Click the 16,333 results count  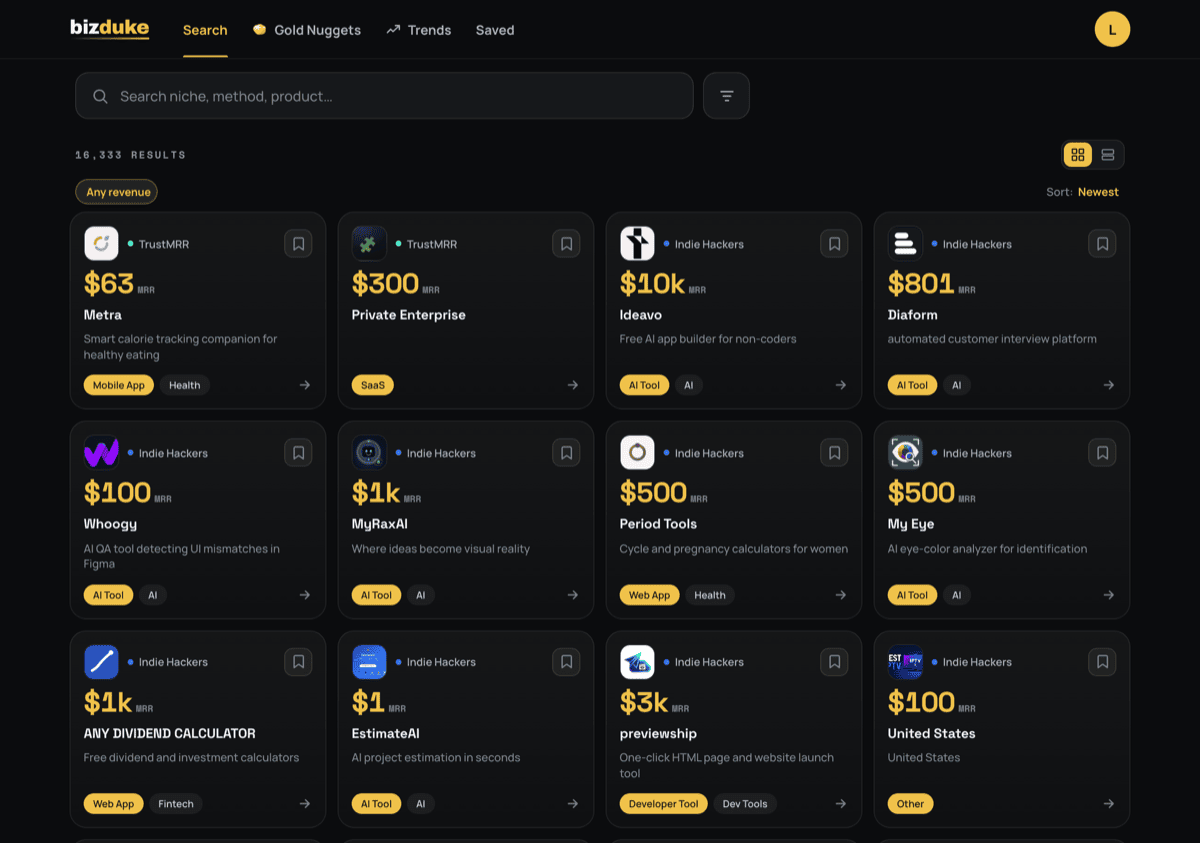tap(130, 155)
